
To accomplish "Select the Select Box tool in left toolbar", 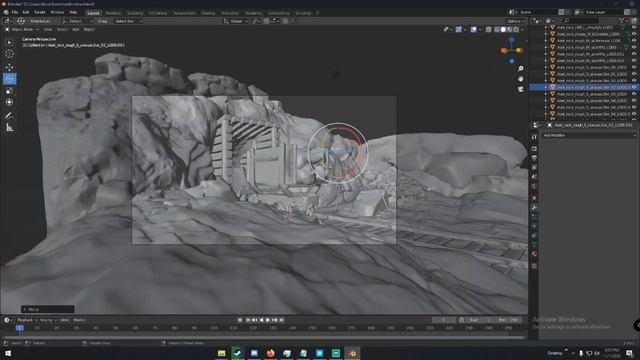I will pyautogui.click(x=9, y=42).
